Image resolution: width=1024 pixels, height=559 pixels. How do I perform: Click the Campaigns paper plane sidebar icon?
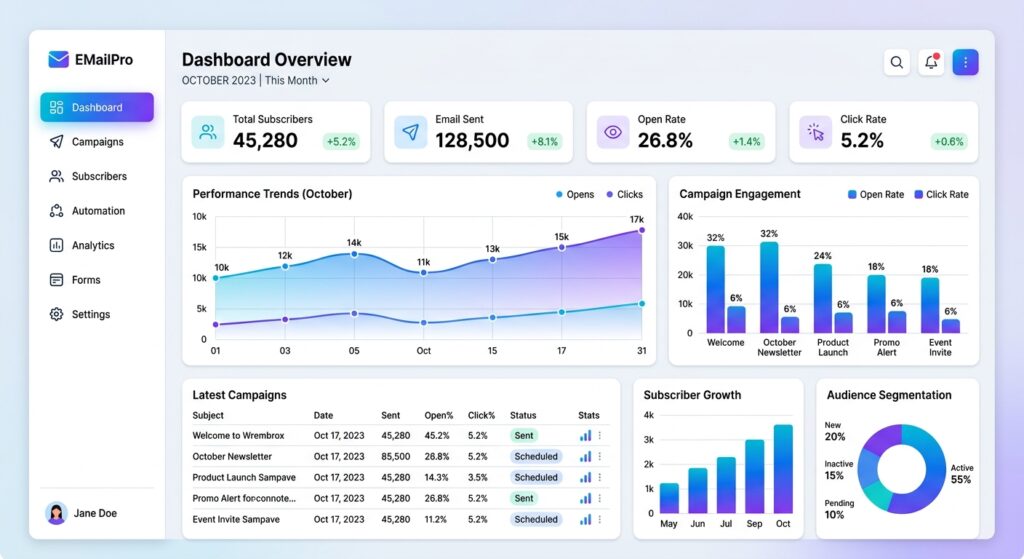[57, 142]
